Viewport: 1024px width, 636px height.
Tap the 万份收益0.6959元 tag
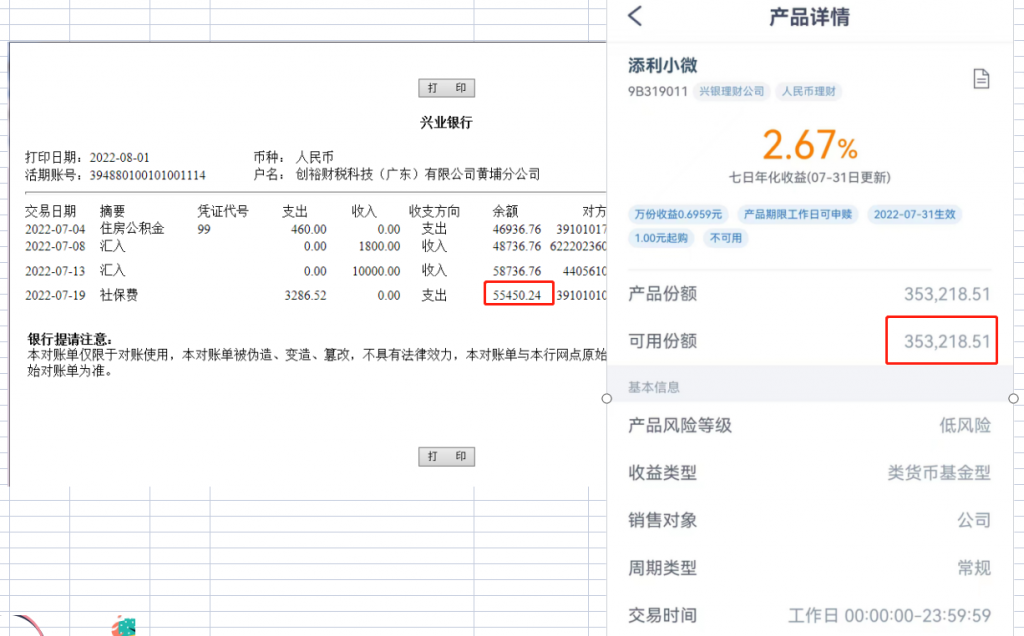[678, 214]
